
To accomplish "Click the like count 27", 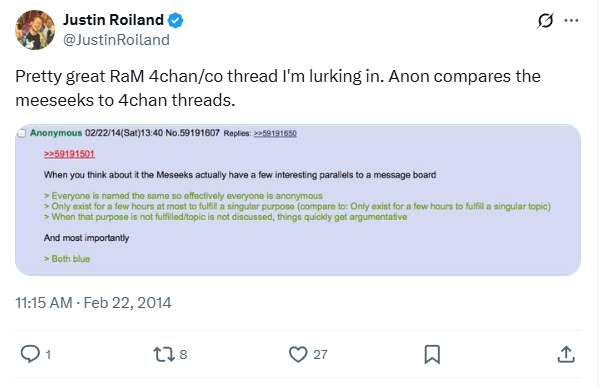I will click(x=320, y=354).
